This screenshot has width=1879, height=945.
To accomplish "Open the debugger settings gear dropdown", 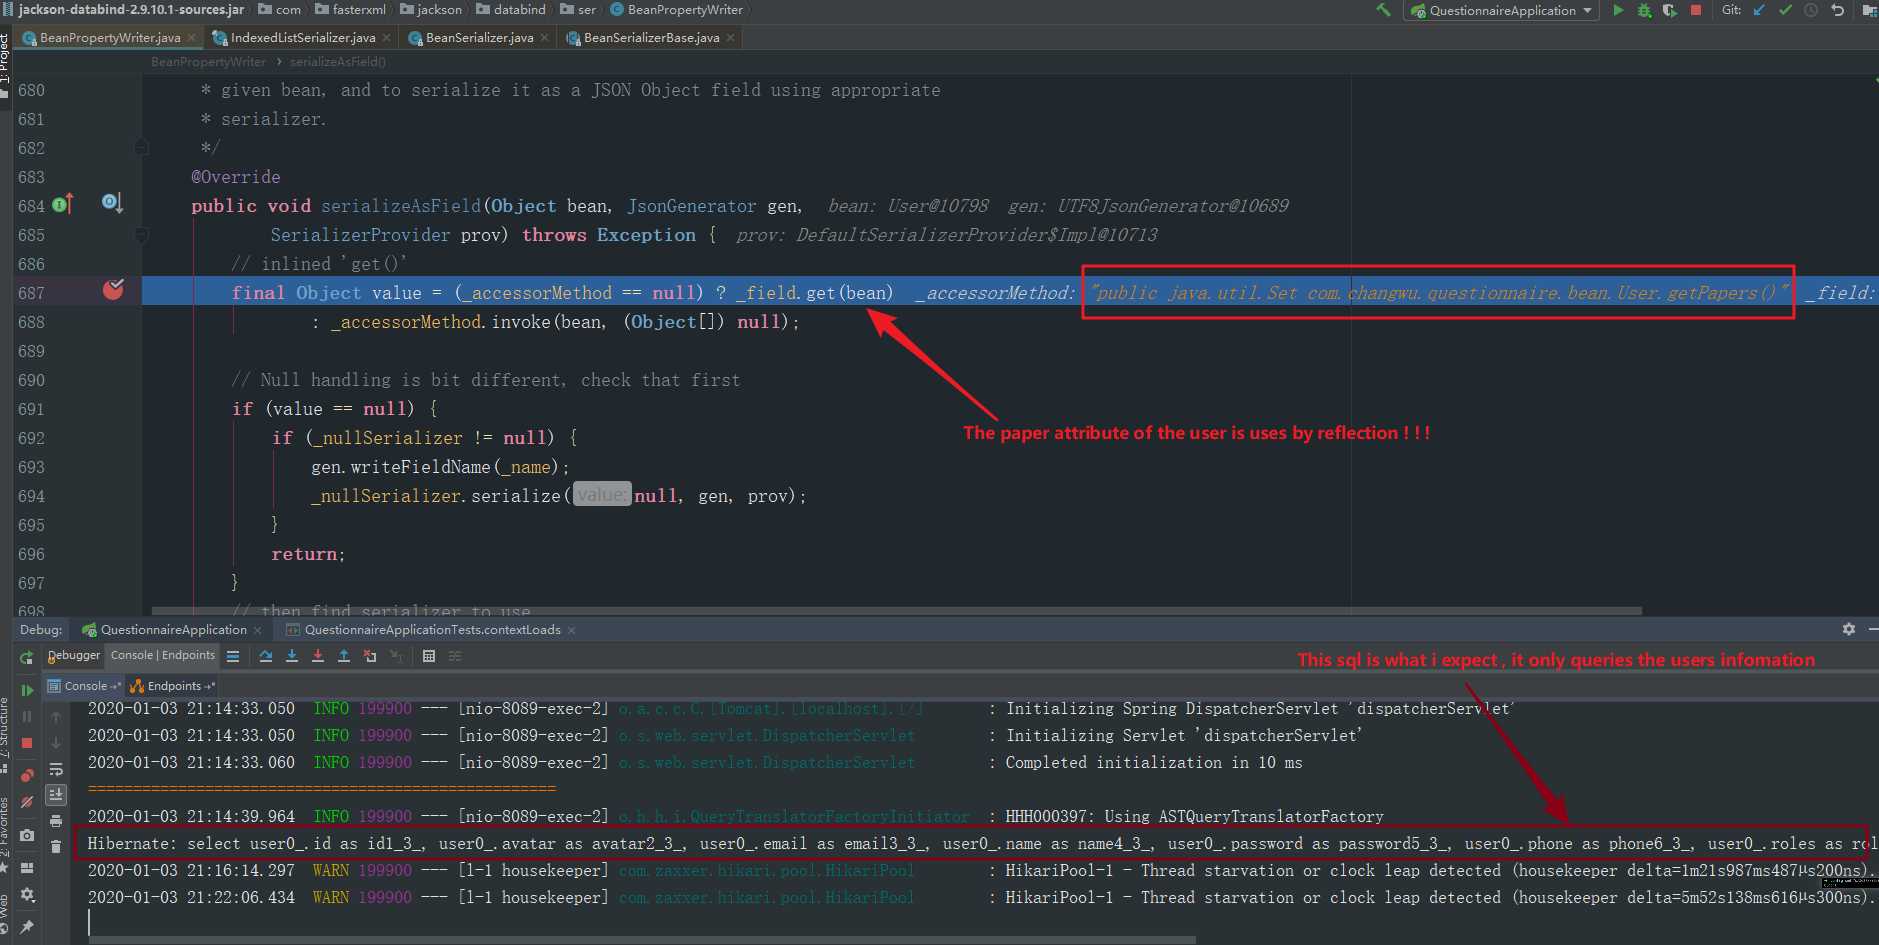I will (x=27, y=895).
